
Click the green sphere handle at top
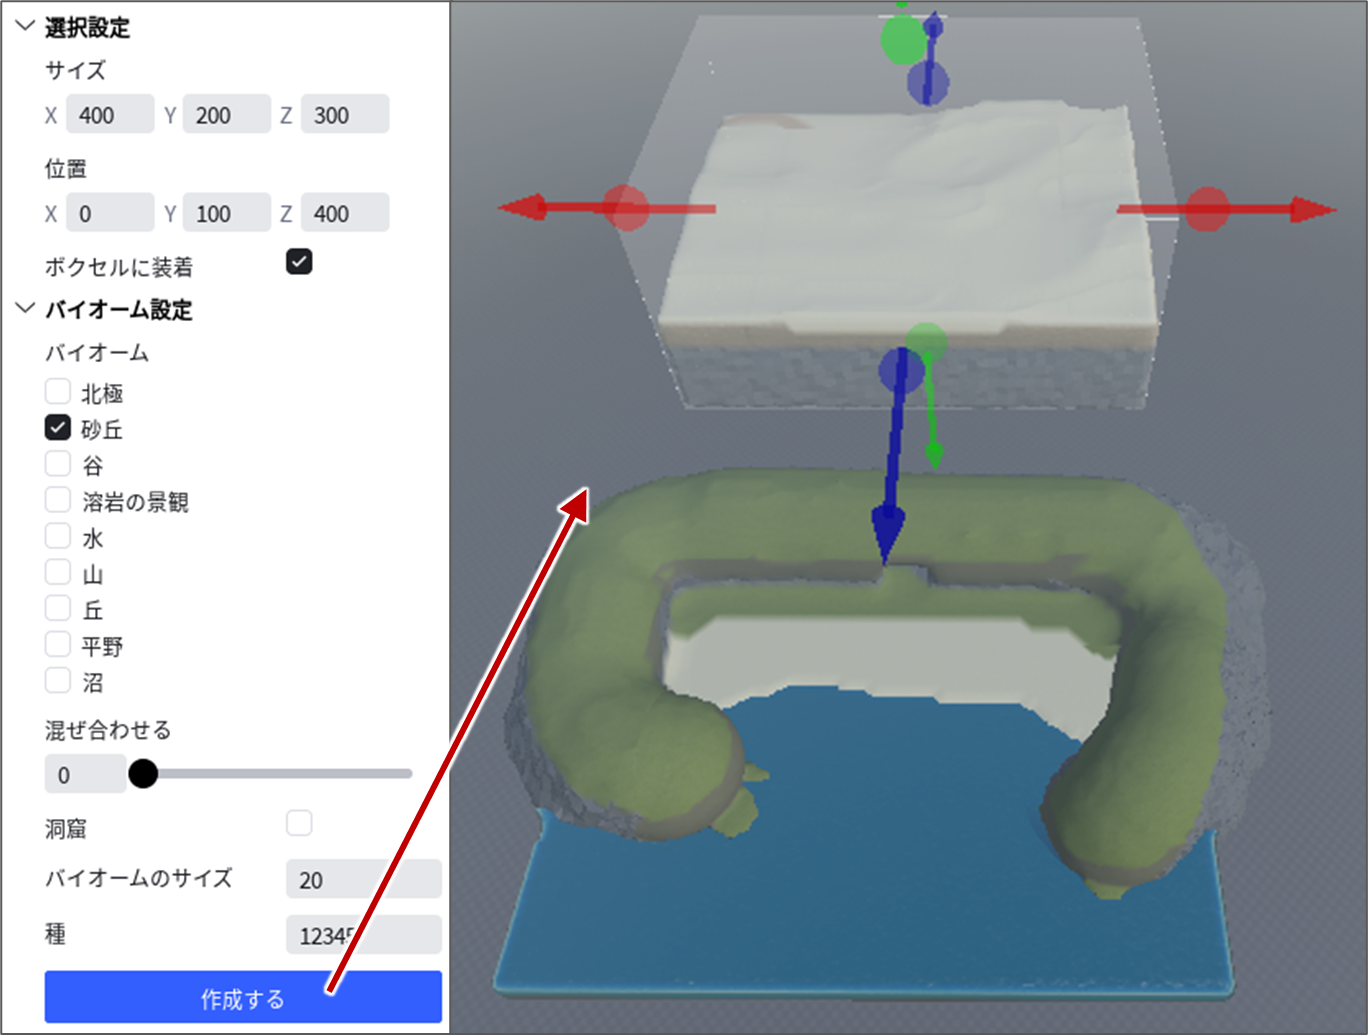point(903,40)
